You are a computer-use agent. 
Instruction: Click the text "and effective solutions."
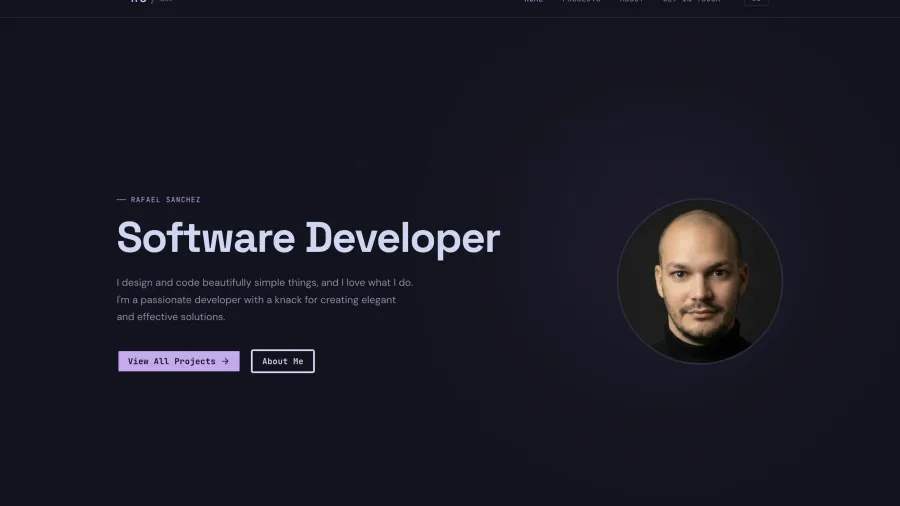pos(171,317)
